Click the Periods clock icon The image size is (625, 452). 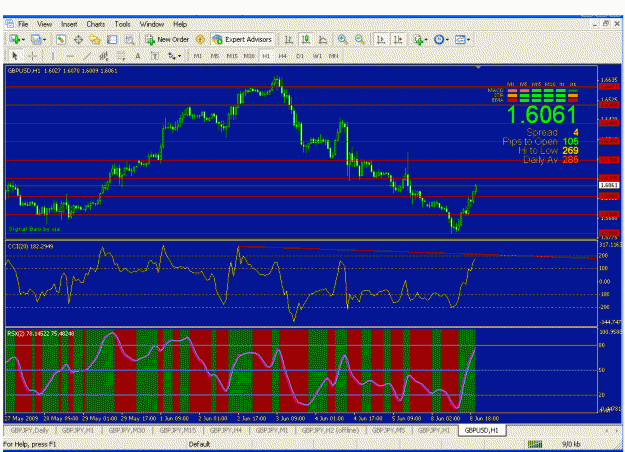(x=439, y=39)
